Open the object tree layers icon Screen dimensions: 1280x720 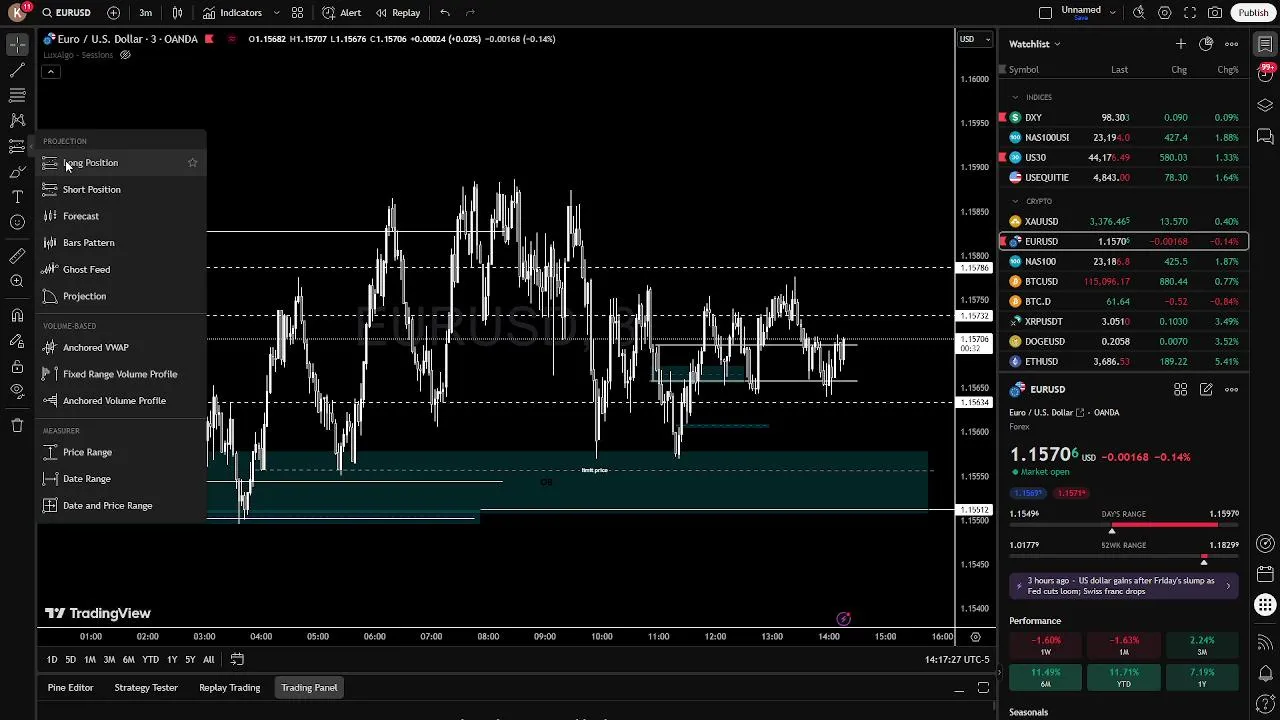1266,105
